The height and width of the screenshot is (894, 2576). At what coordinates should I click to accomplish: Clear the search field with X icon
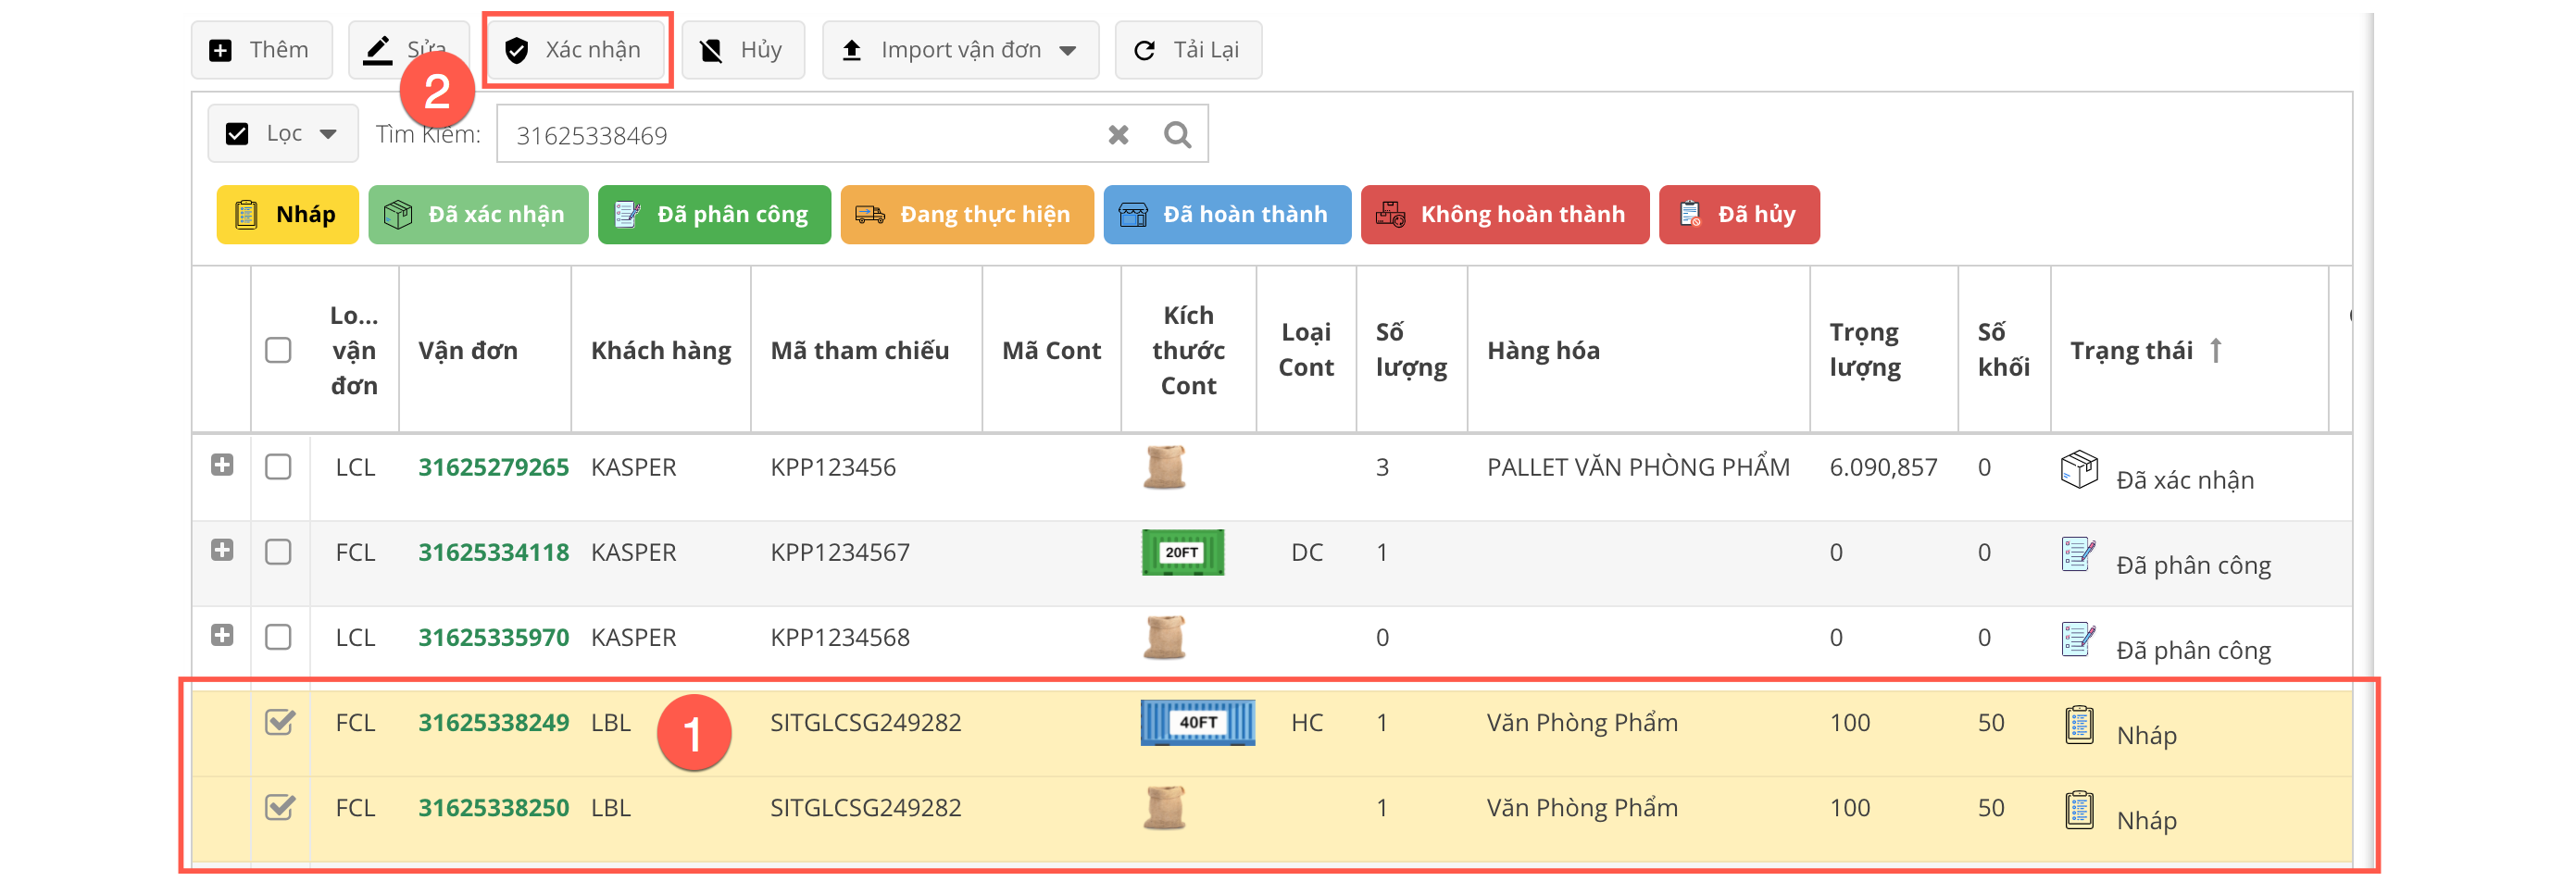coord(1118,135)
